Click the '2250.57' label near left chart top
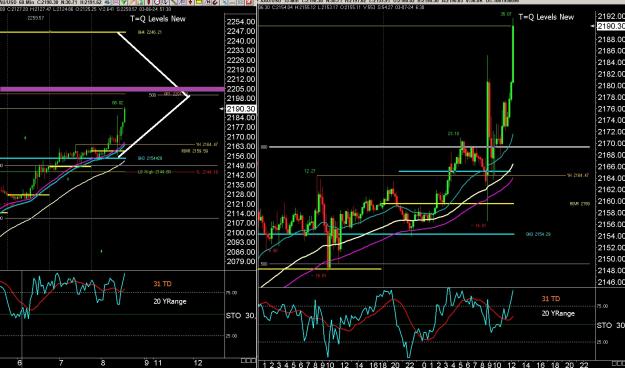This screenshot has width=625, height=368. [x=36, y=18]
